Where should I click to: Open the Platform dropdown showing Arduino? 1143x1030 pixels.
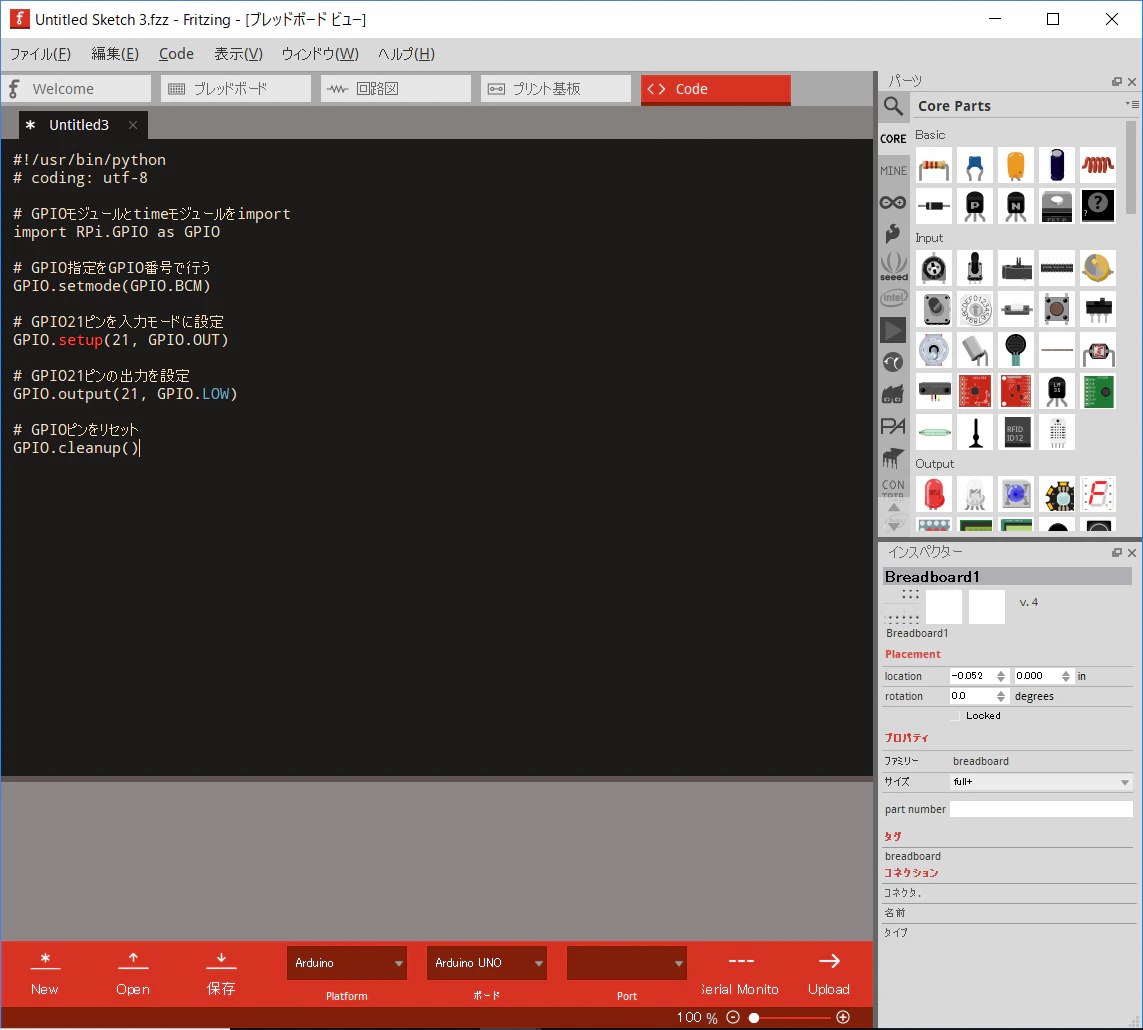(347, 963)
